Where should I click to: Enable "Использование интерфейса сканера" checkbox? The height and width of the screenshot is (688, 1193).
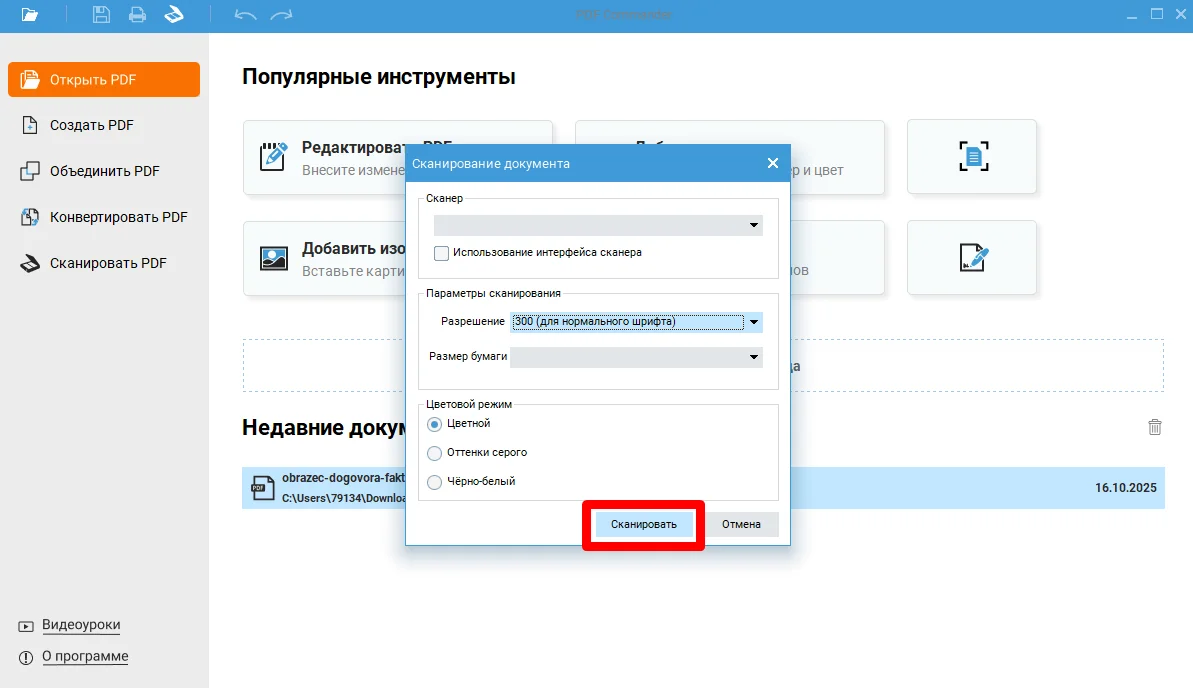click(441, 253)
